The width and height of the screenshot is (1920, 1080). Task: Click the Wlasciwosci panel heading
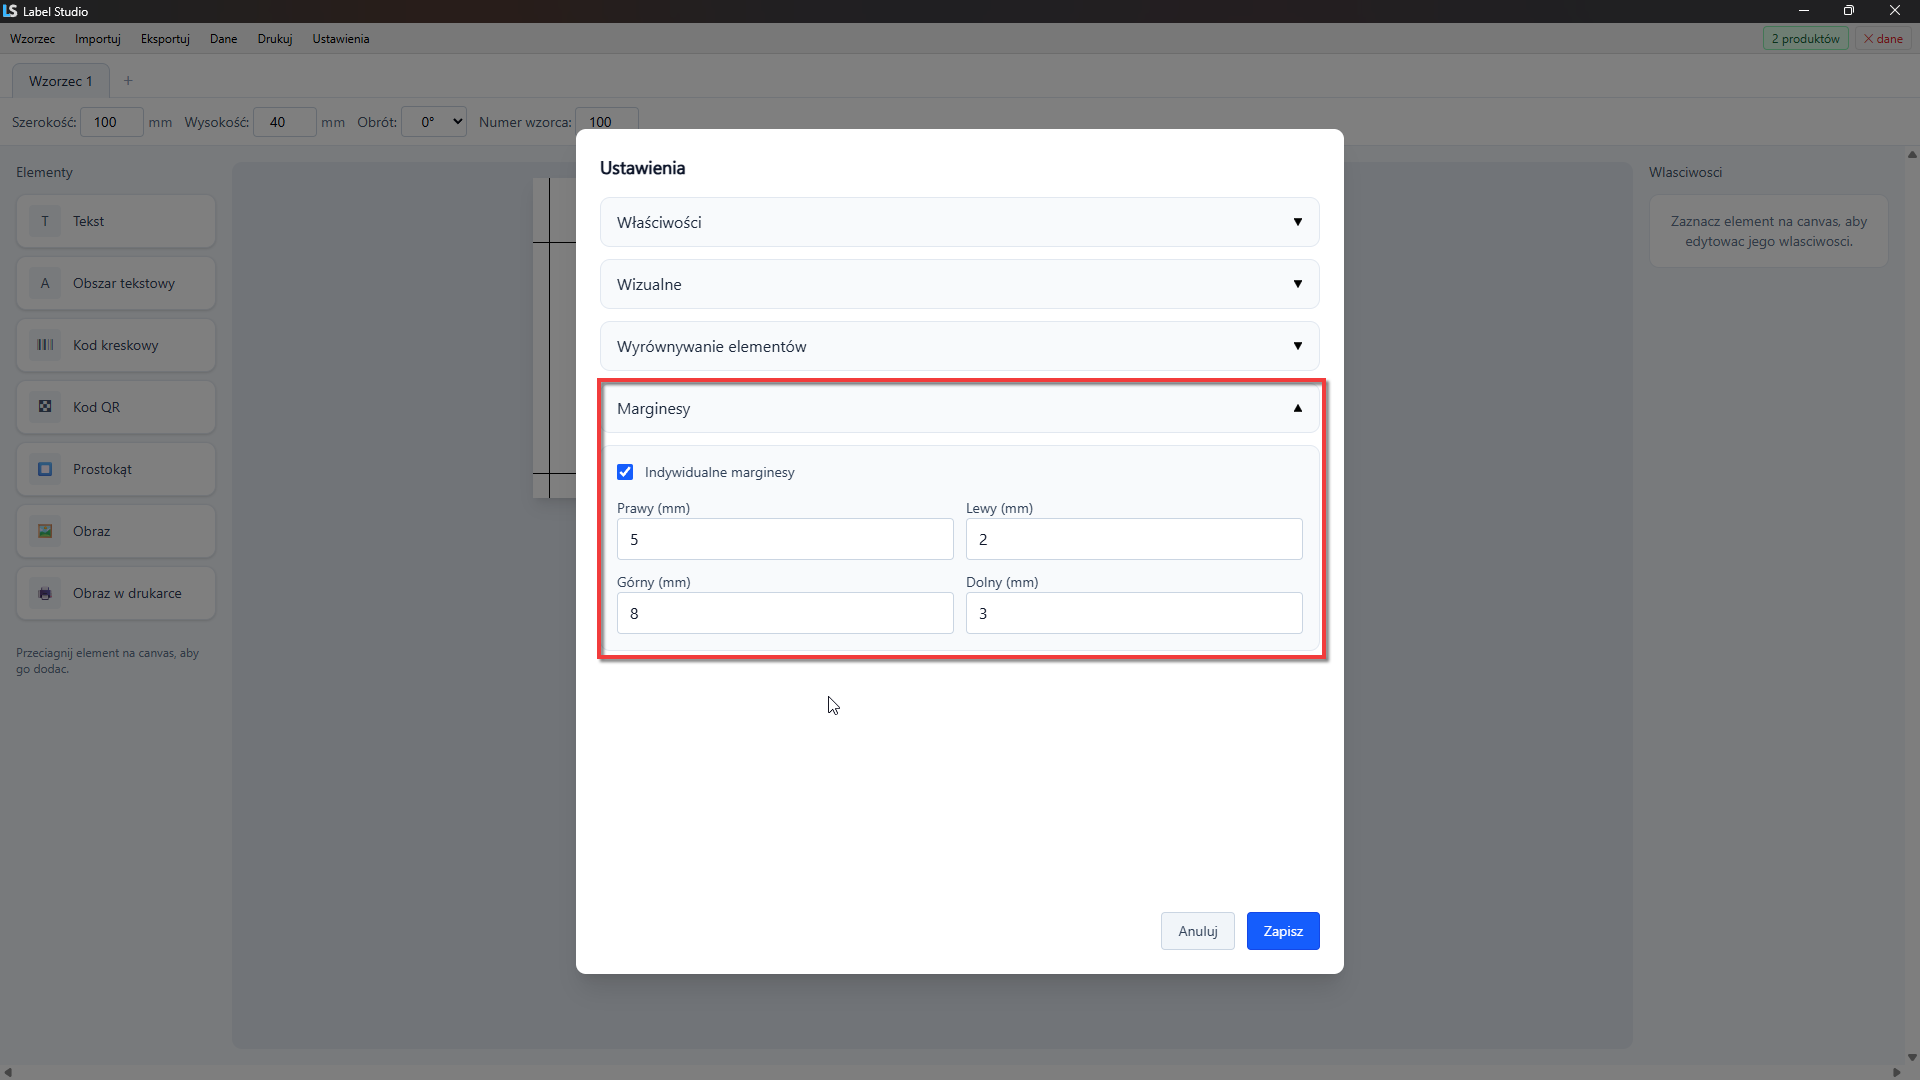coord(1685,172)
